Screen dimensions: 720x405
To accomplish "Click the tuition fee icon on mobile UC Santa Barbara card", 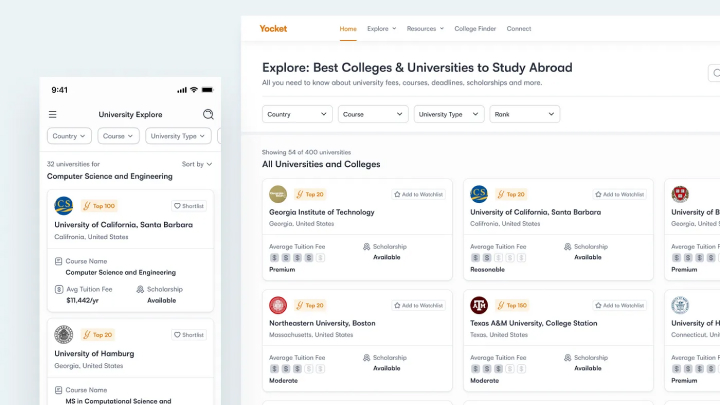I will pyautogui.click(x=59, y=289).
